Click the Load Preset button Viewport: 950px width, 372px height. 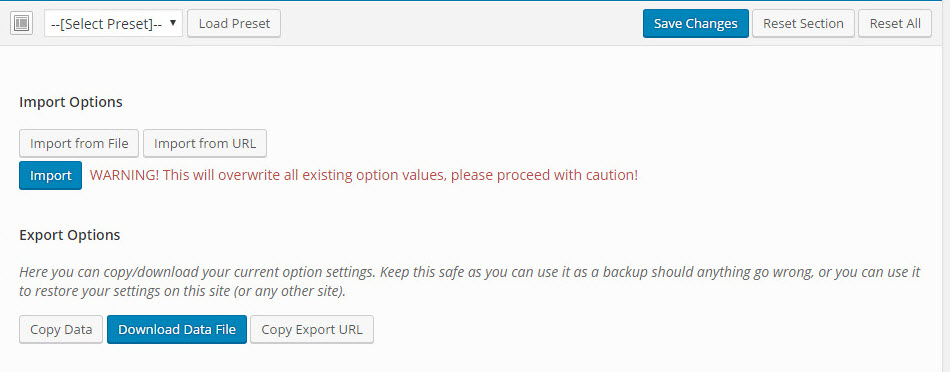point(234,24)
